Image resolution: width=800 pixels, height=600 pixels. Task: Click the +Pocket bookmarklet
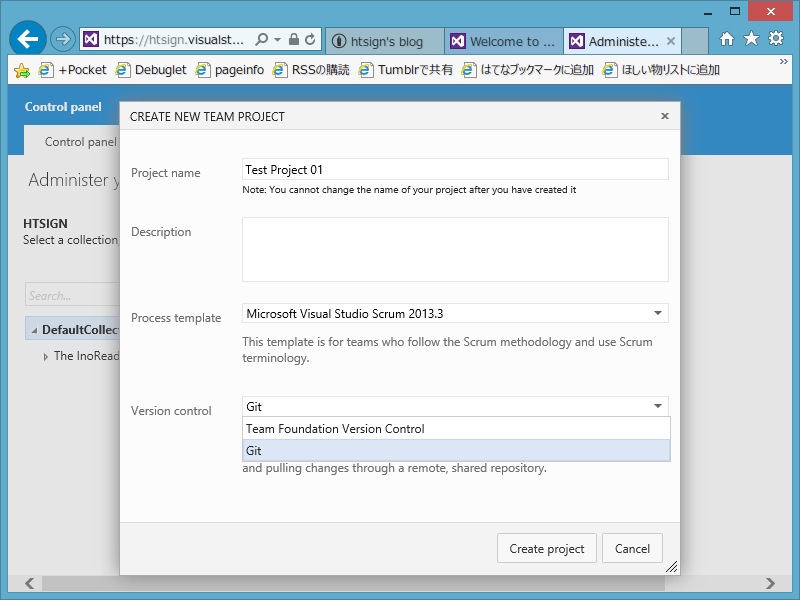(x=74, y=70)
